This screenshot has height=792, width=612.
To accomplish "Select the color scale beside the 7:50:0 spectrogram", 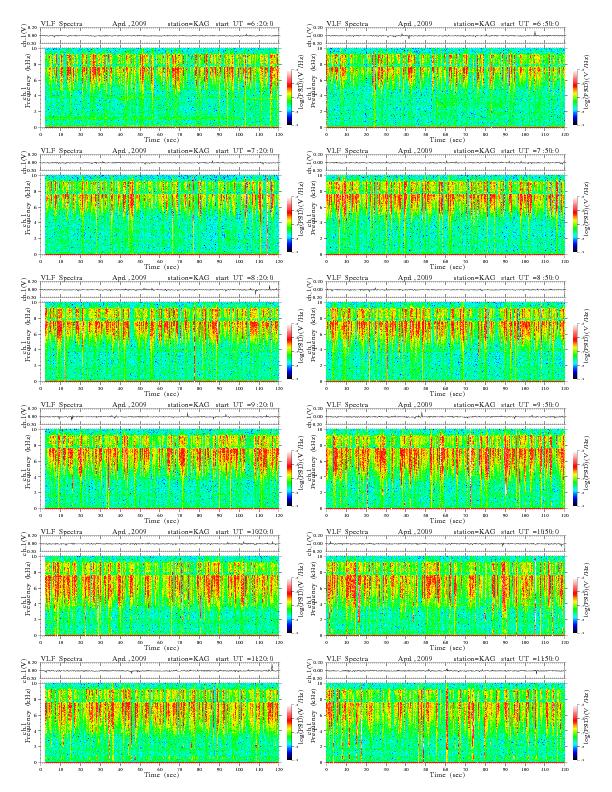I will point(575,224).
